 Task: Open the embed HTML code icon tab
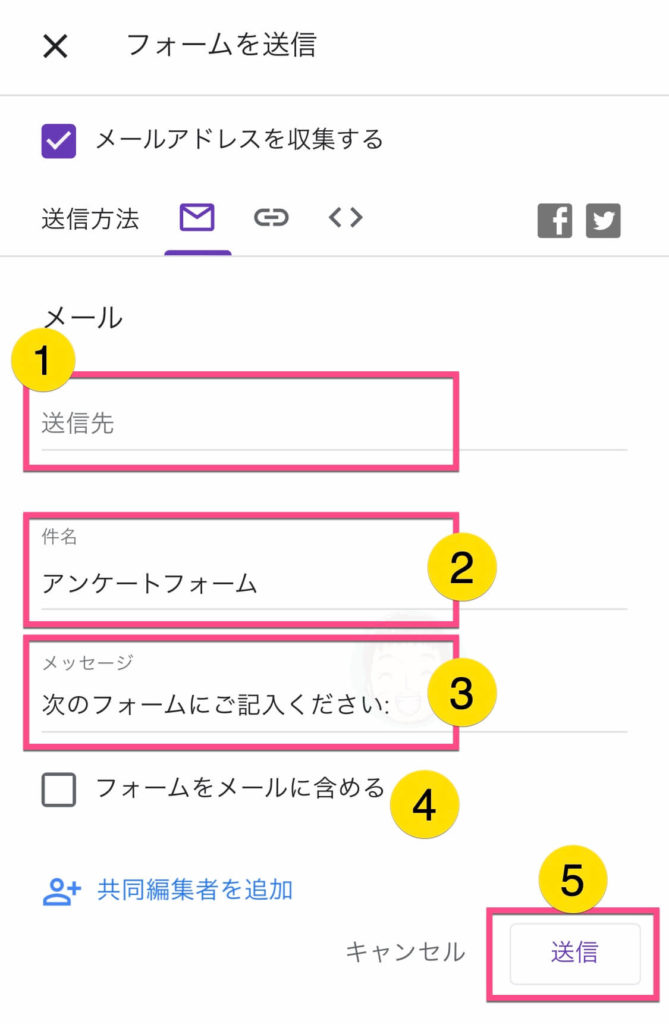(346, 217)
